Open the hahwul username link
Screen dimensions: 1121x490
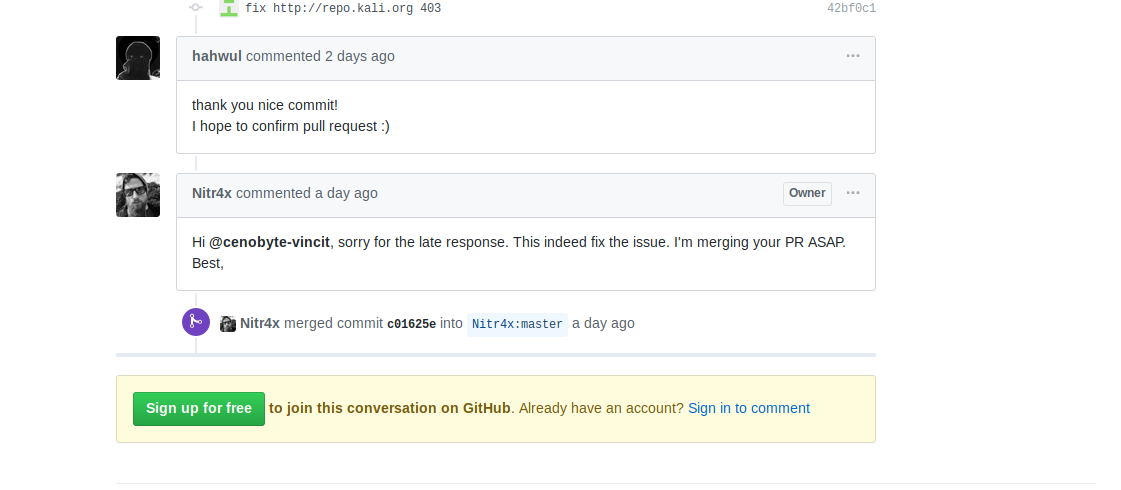pyautogui.click(x=217, y=56)
